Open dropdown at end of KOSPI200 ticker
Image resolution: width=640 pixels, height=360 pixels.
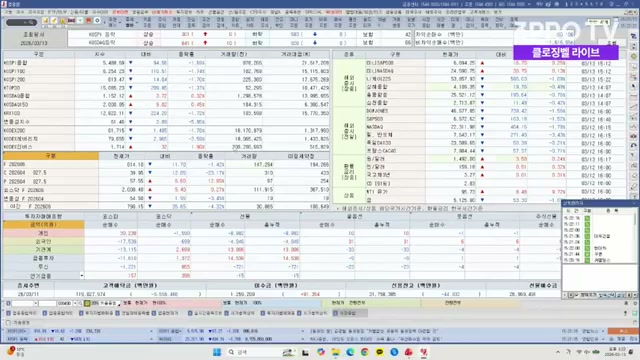pyautogui.click(x=151, y=331)
